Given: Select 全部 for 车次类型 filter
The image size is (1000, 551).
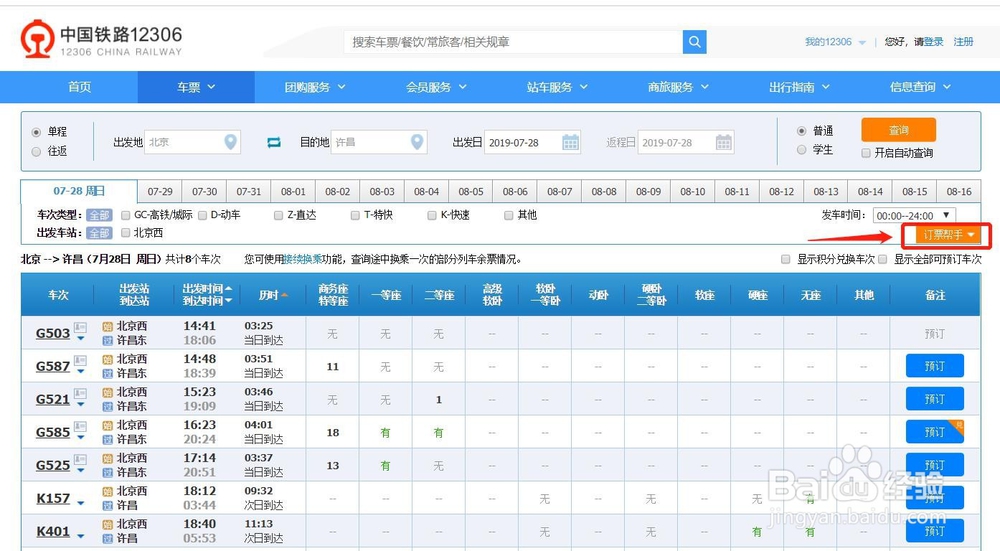Looking at the screenshot, I should [99, 216].
